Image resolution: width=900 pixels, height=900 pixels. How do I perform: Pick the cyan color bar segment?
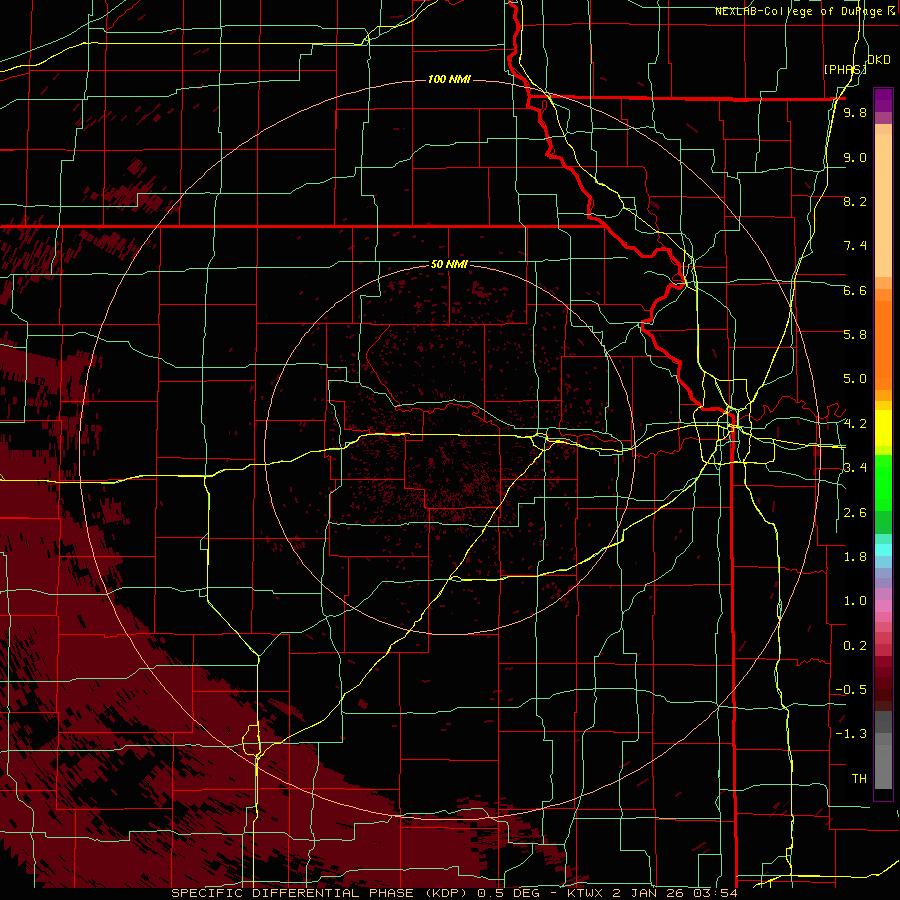(883, 550)
